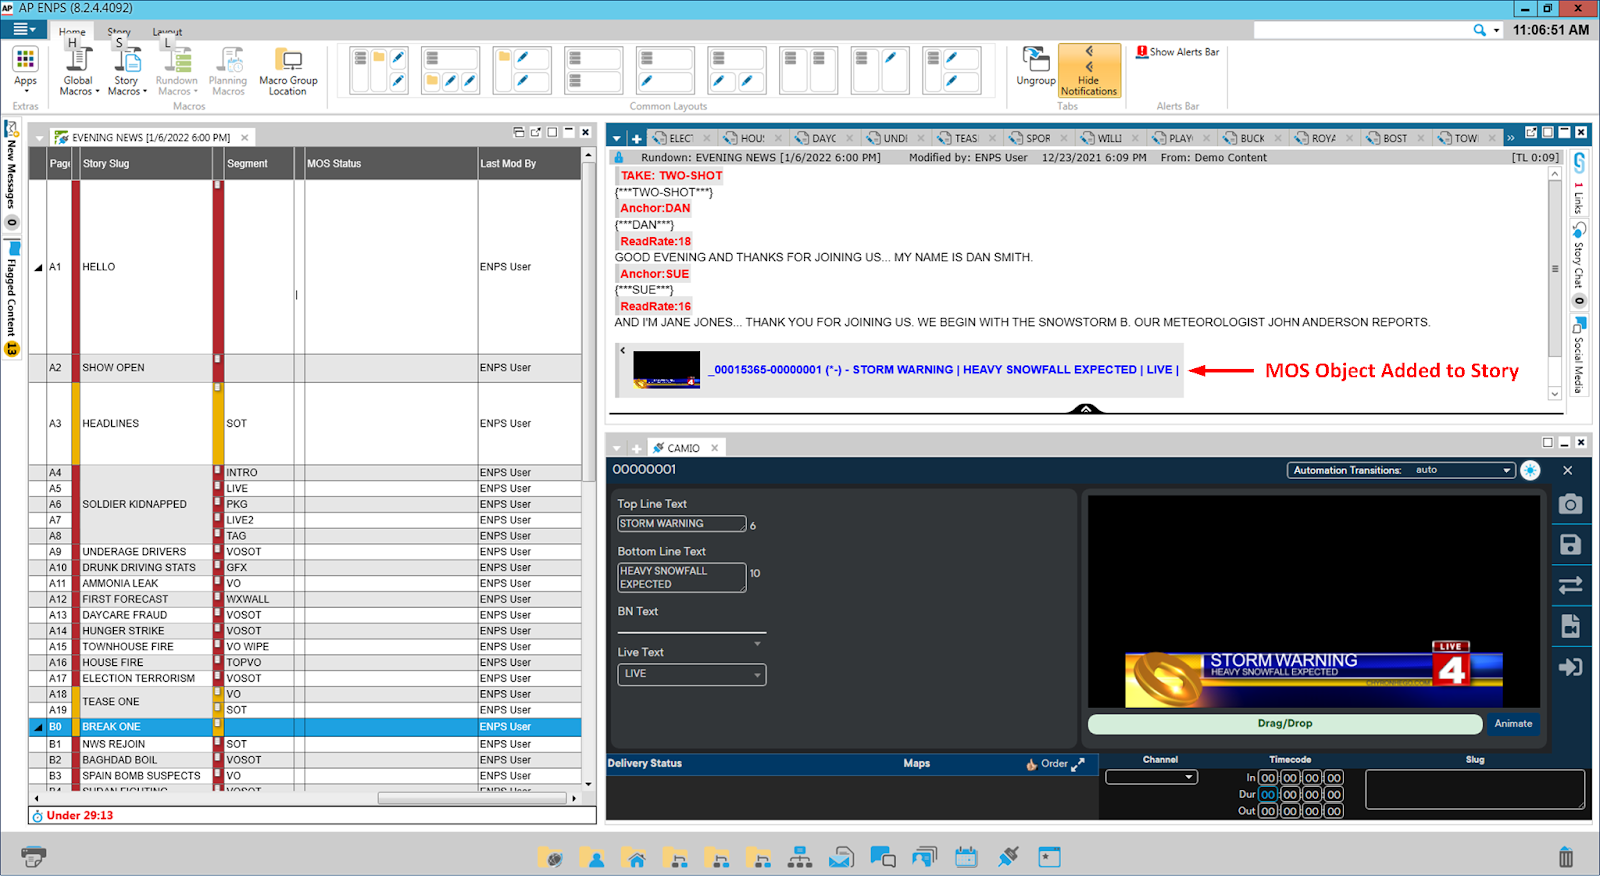
Task: Click the trash bin icon
Action: point(1566,857)
